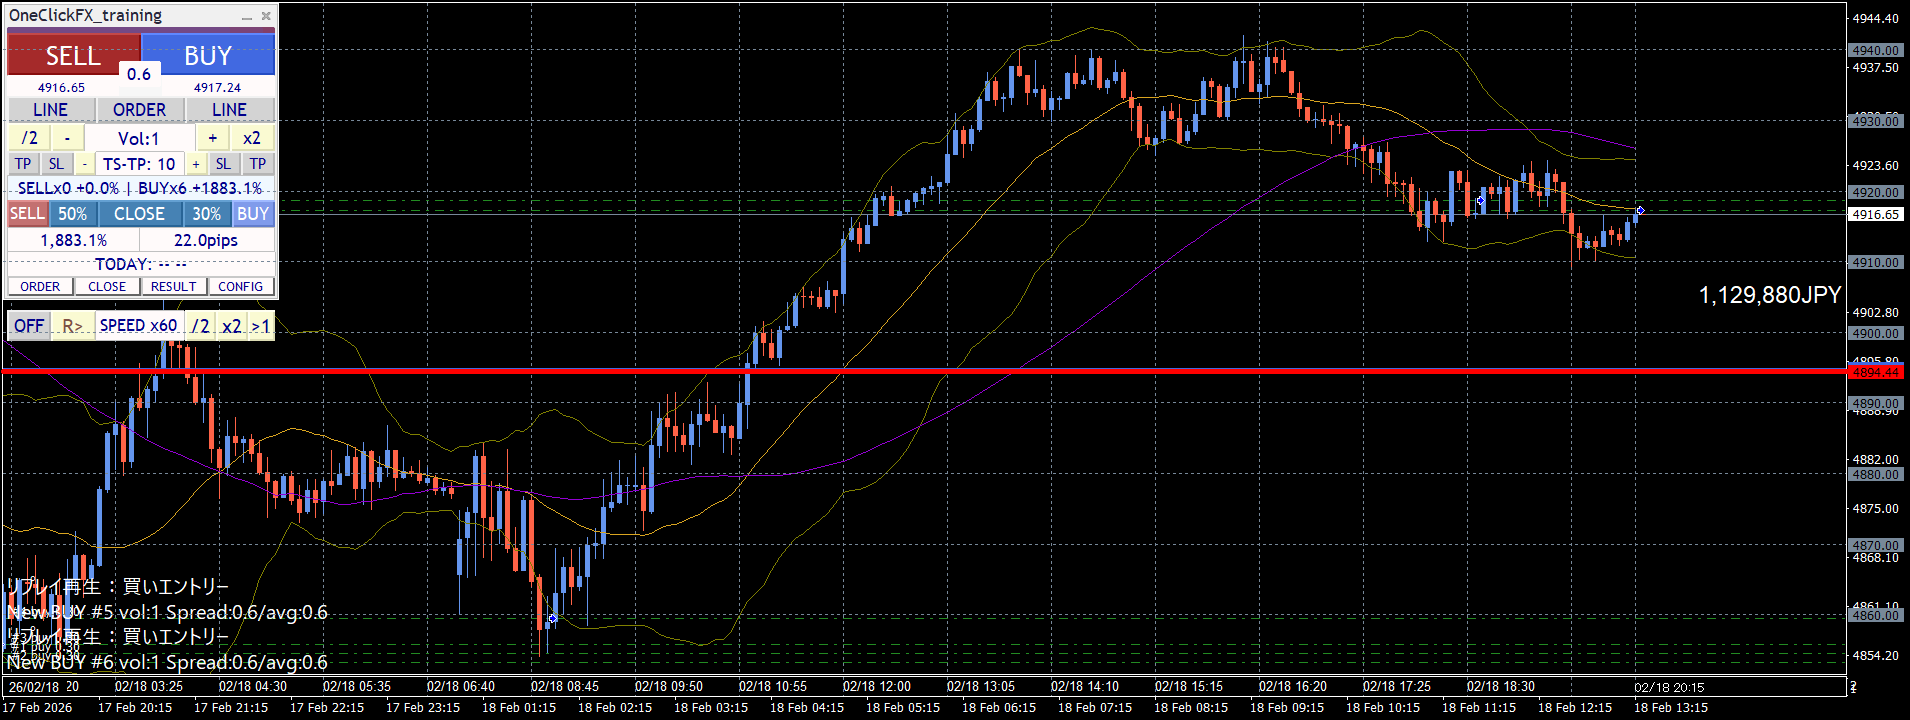Close 30% of positions

click(207, 214)
